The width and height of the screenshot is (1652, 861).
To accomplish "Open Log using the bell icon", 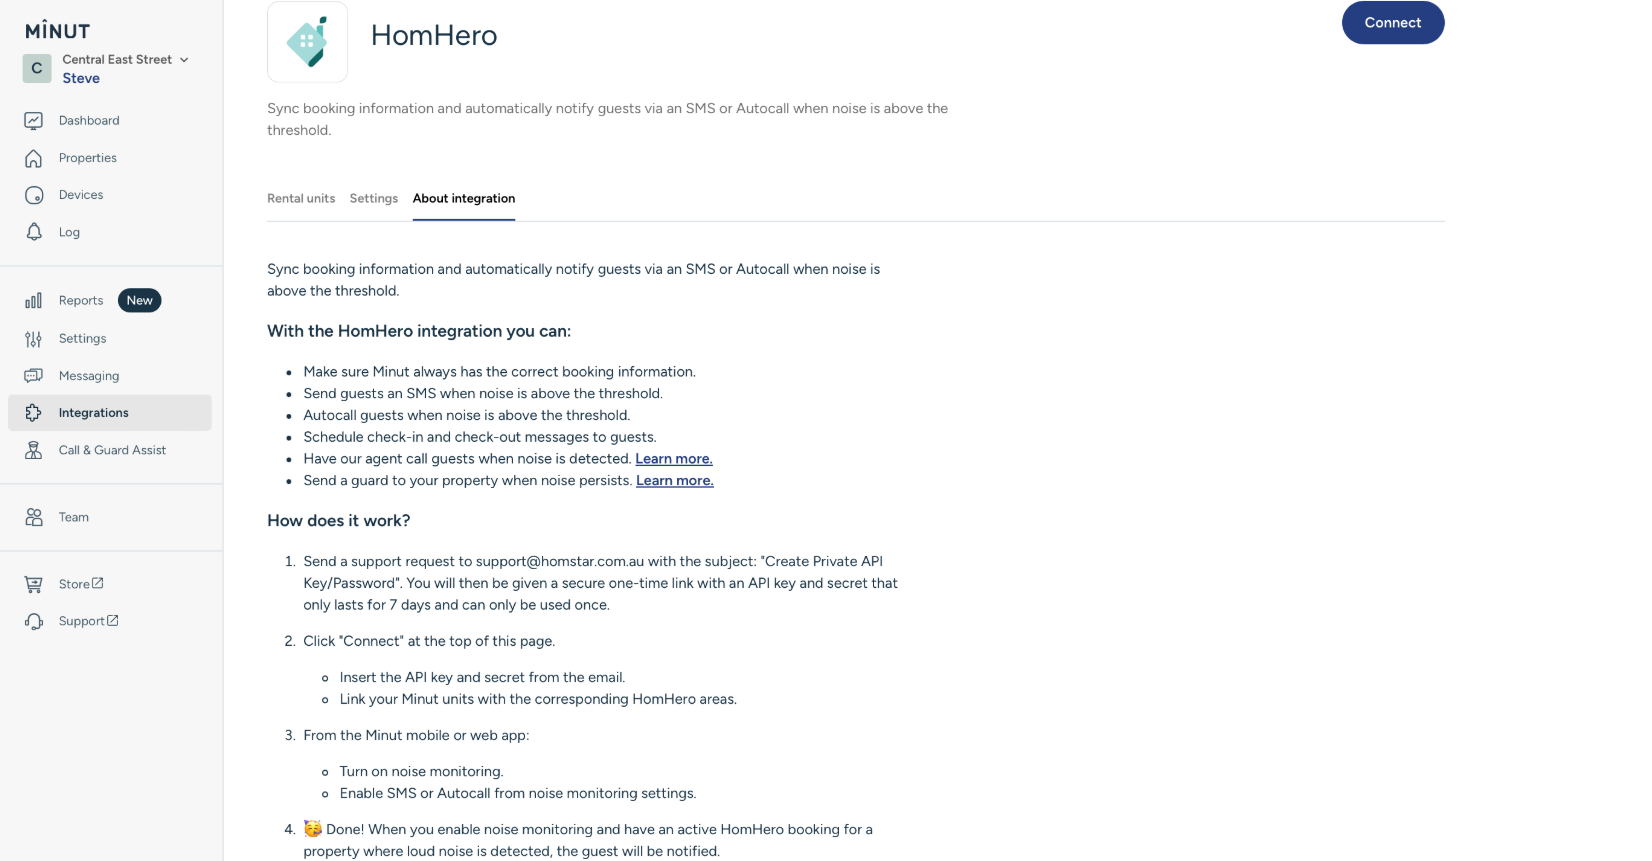I will (x=34, y=232).
